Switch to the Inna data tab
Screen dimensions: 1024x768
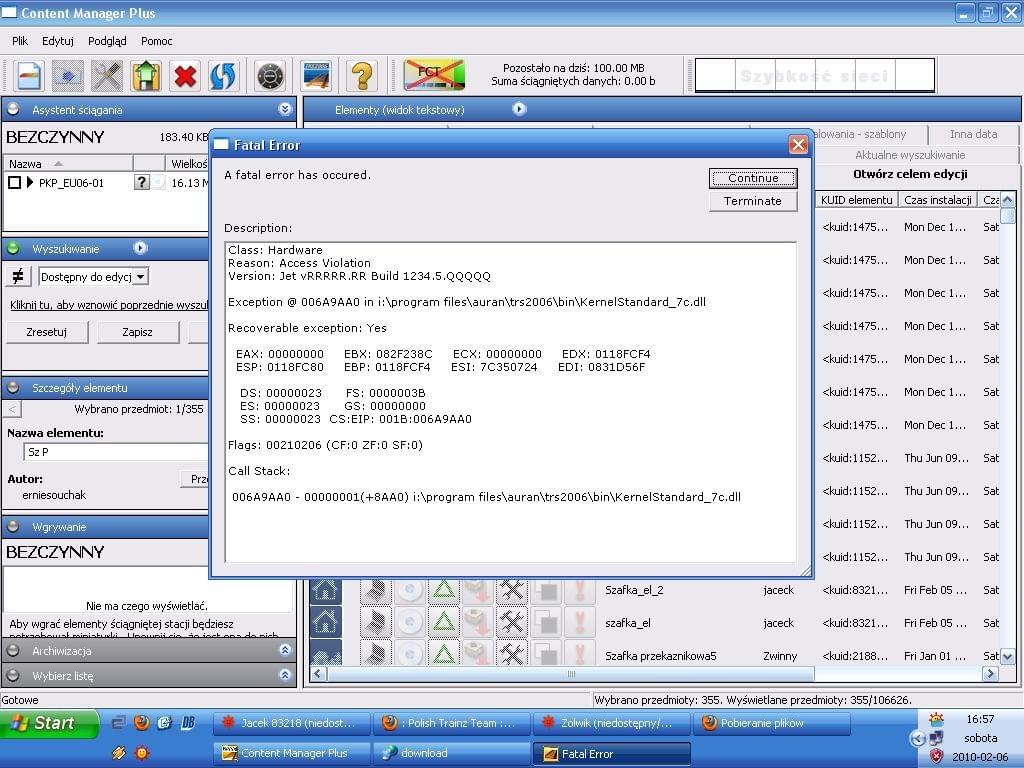(973, 134)
